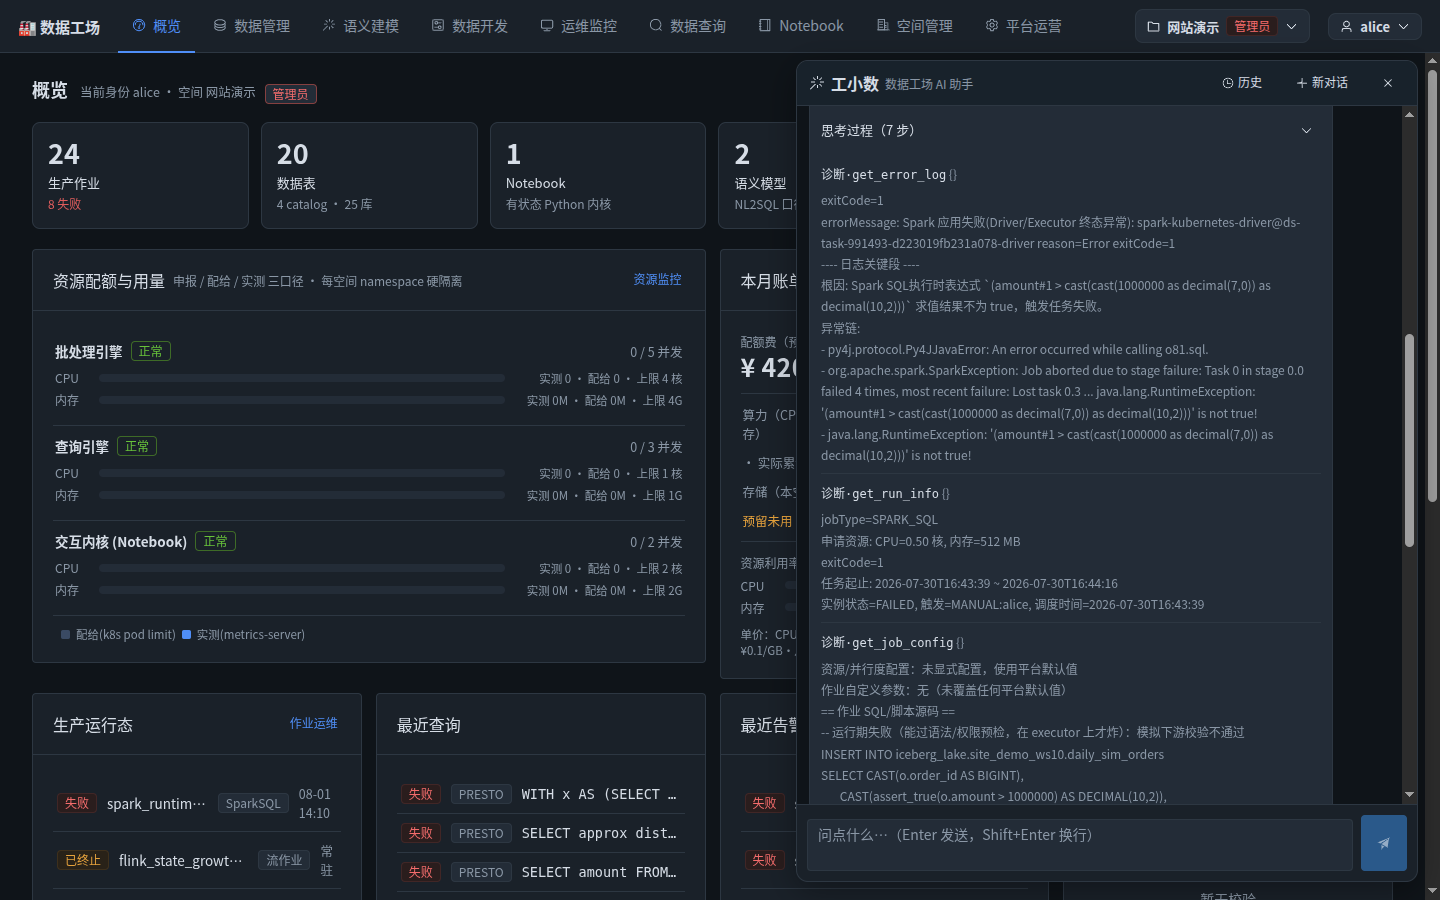Close the 工小数 AI assistant panel
Screen dimensions: 1440x900
1388,83
